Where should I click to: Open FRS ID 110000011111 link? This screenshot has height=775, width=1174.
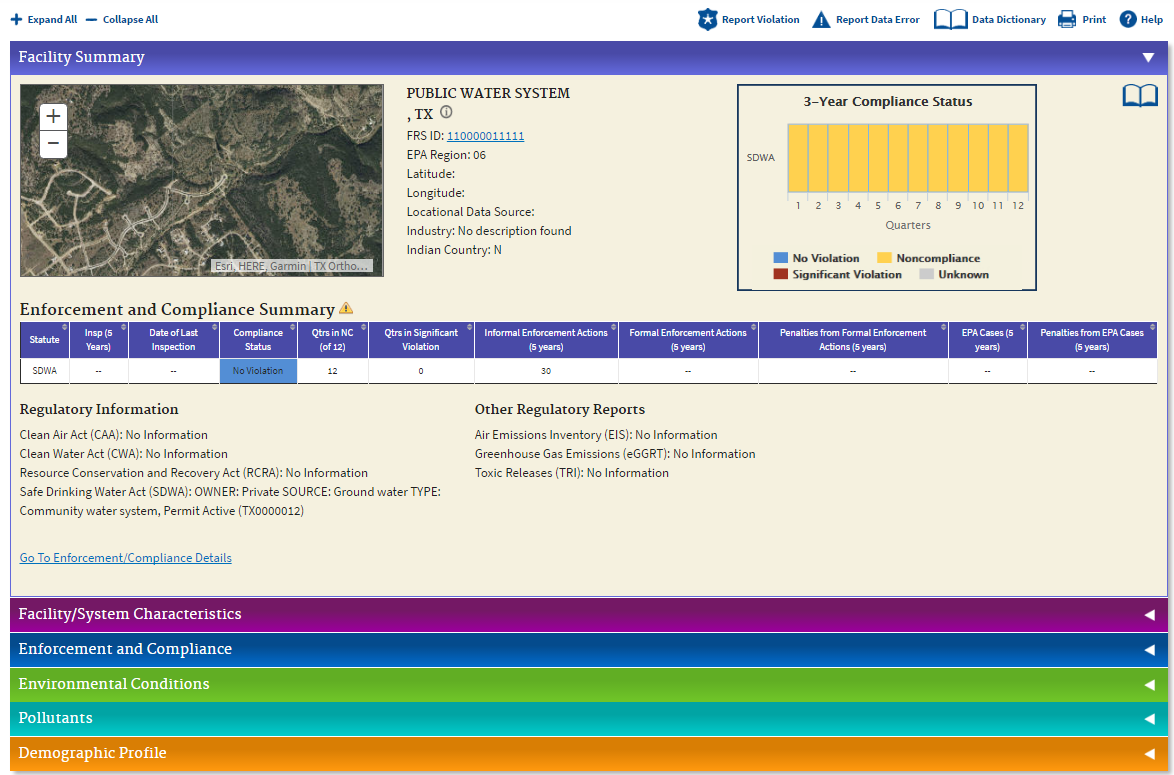pyautogui.click(x=485, y=136)
